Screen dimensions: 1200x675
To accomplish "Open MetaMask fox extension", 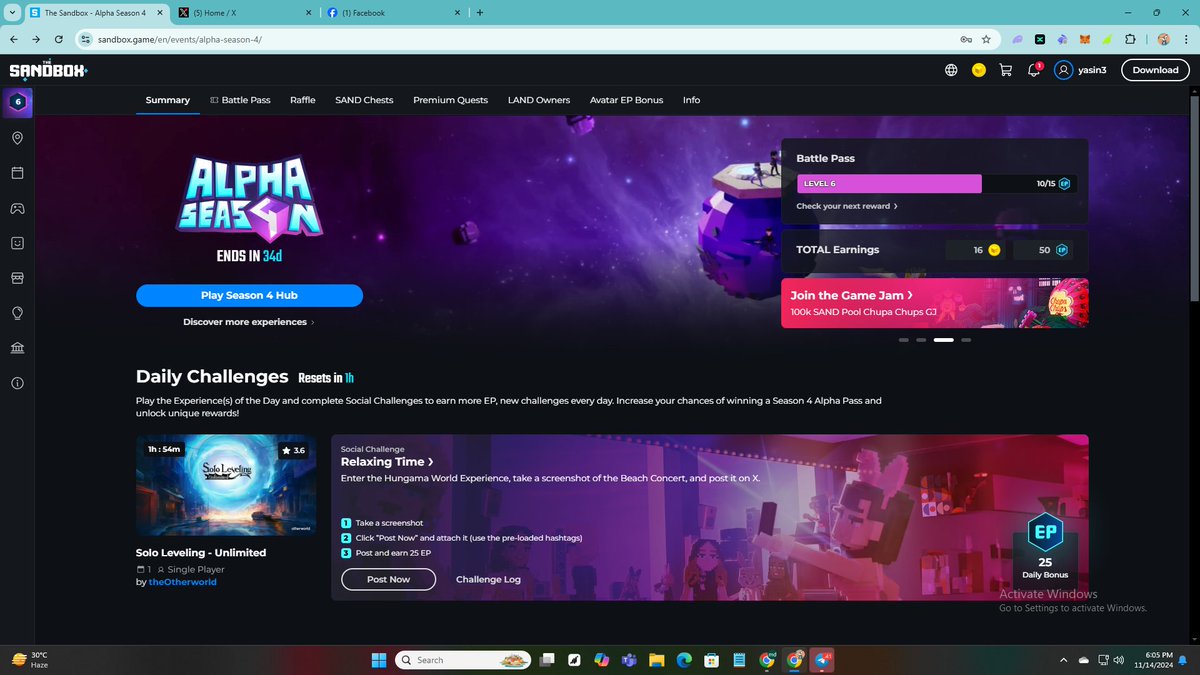I will click(1085, 39).
